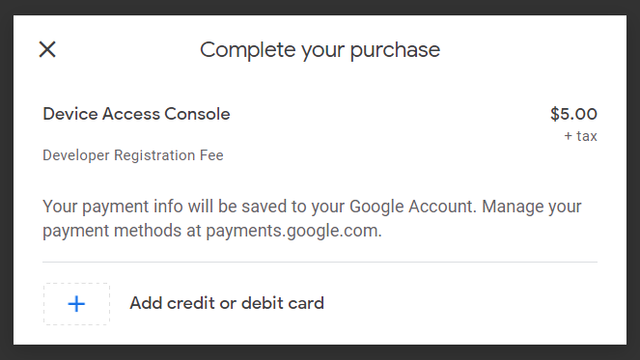Click the 'Manage your' sentence start
The image size is (640, 360).
[531, 207]
